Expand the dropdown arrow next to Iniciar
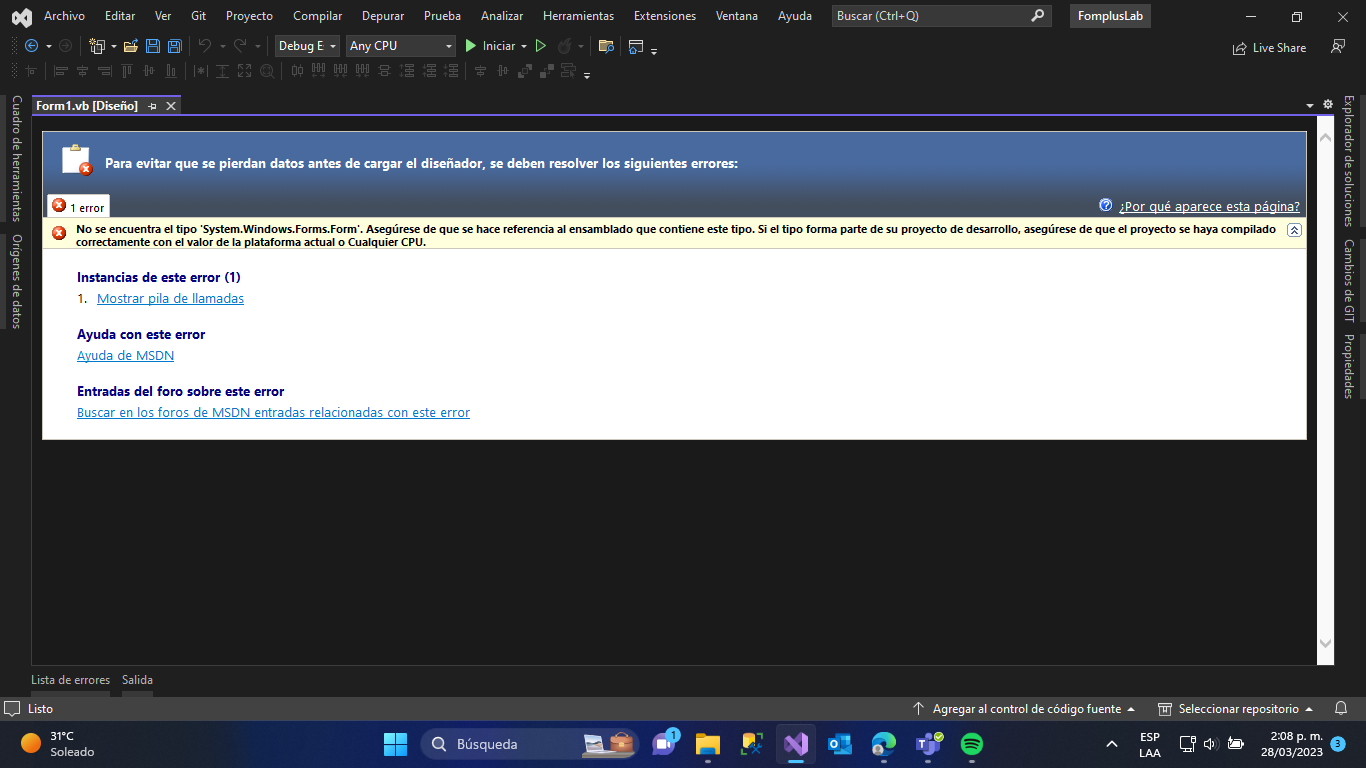The image size is (1366, 768). click(524, 46)
